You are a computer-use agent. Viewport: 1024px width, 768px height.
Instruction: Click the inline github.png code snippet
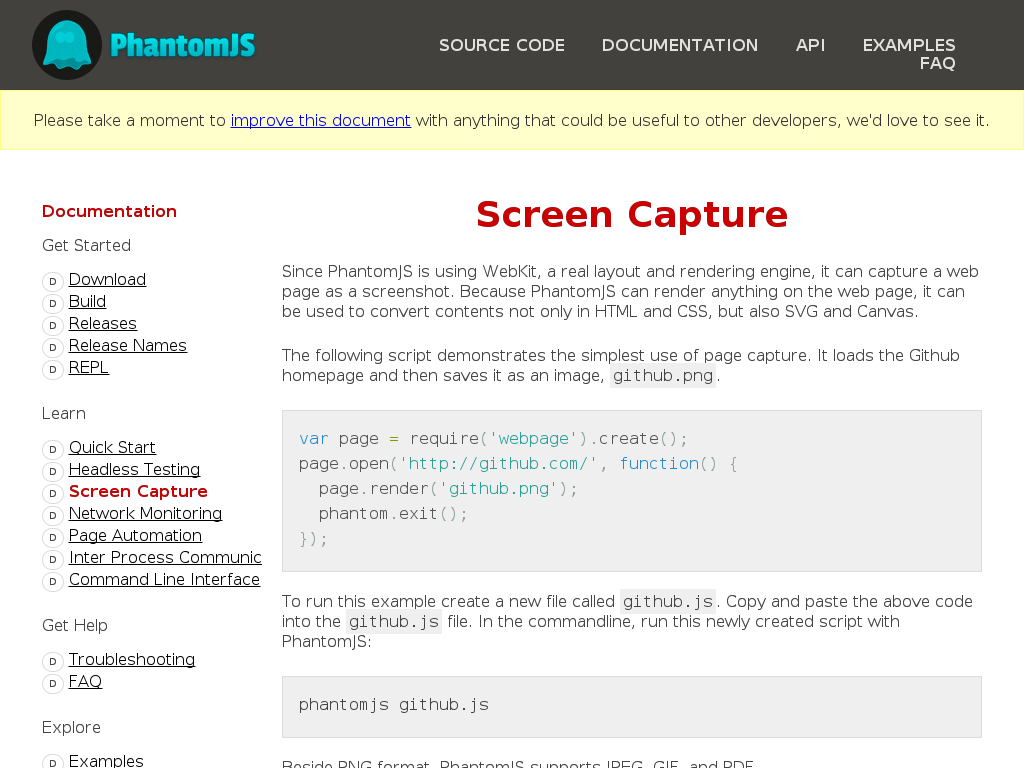[x=663, y=376]
